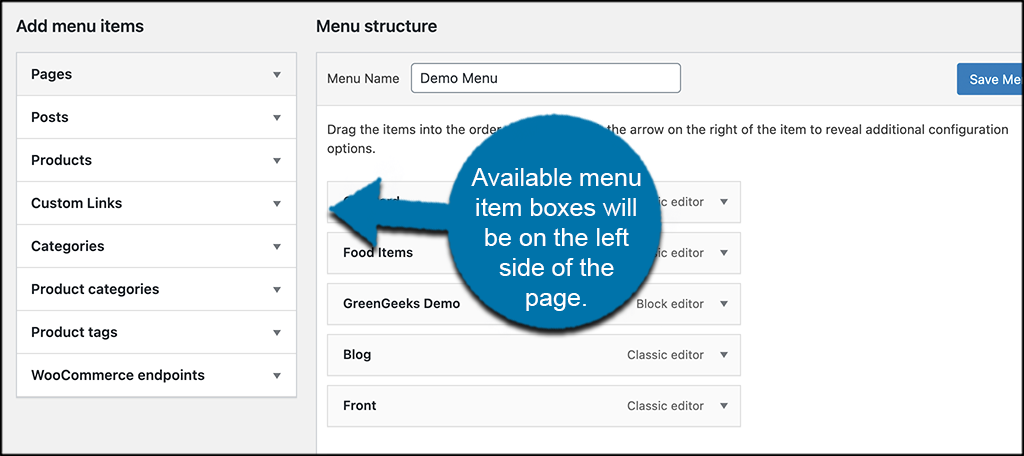Click Classic editor label on Front row
This screenshot has height=456, width=1024.
pyautogui.click(x=665, y=406)
